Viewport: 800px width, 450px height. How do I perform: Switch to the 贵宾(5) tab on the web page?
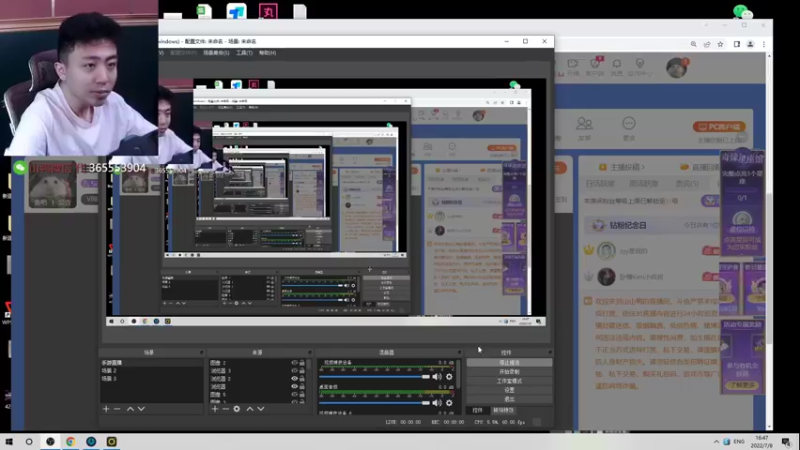pyautogui.click(x=687, y=184)
